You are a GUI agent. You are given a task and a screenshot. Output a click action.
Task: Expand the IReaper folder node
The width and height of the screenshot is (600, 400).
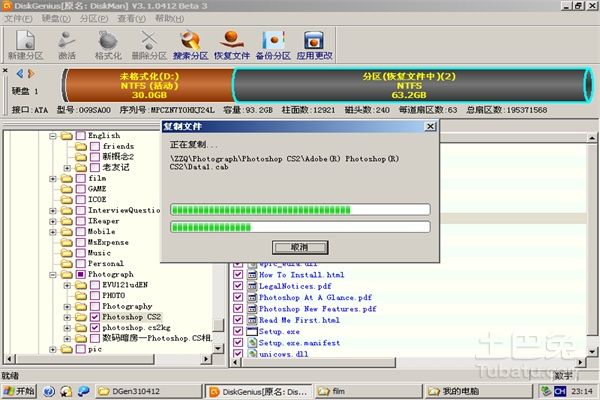point(53,221)
